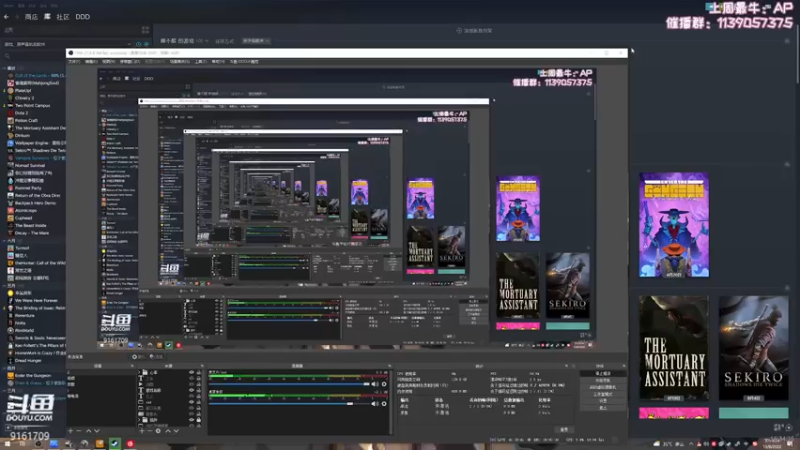Move scene up with Scenes up arrow
This screenshot has height=450, width=800.
[x=88, y=431]
